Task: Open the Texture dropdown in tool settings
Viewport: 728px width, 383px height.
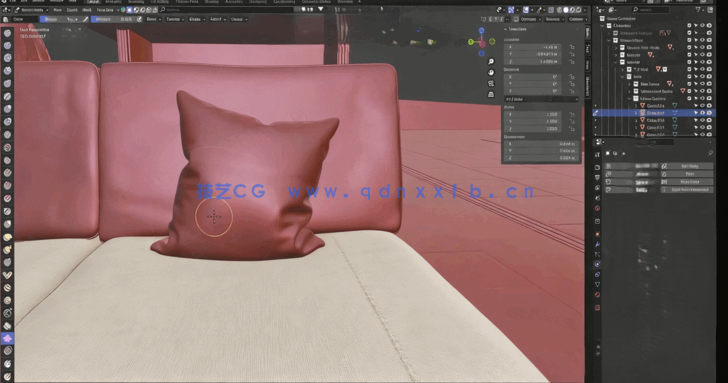Action: click(x=175, y=19)
